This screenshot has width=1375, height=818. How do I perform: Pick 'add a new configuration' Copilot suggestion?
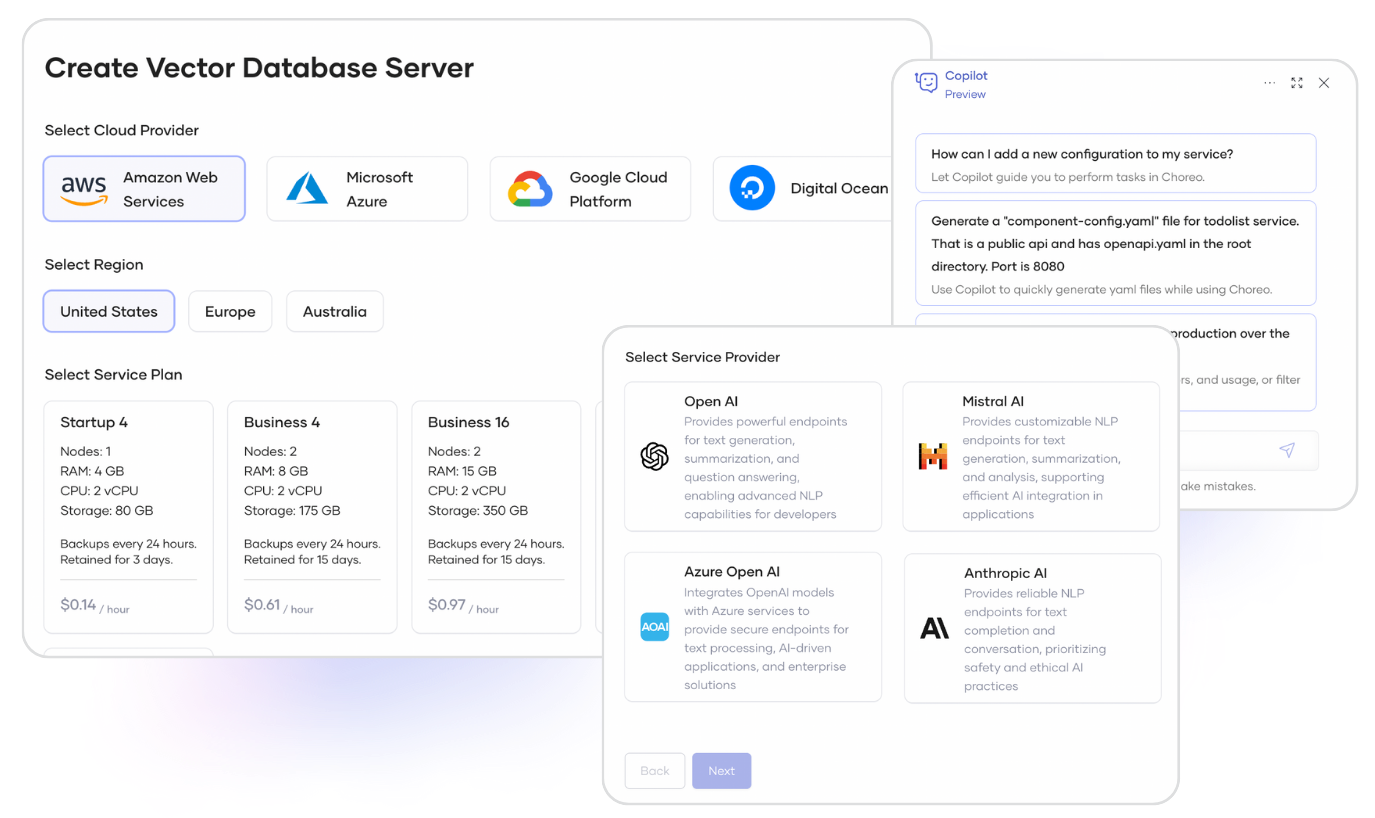pyautogui.click(x=1116, y=163)
